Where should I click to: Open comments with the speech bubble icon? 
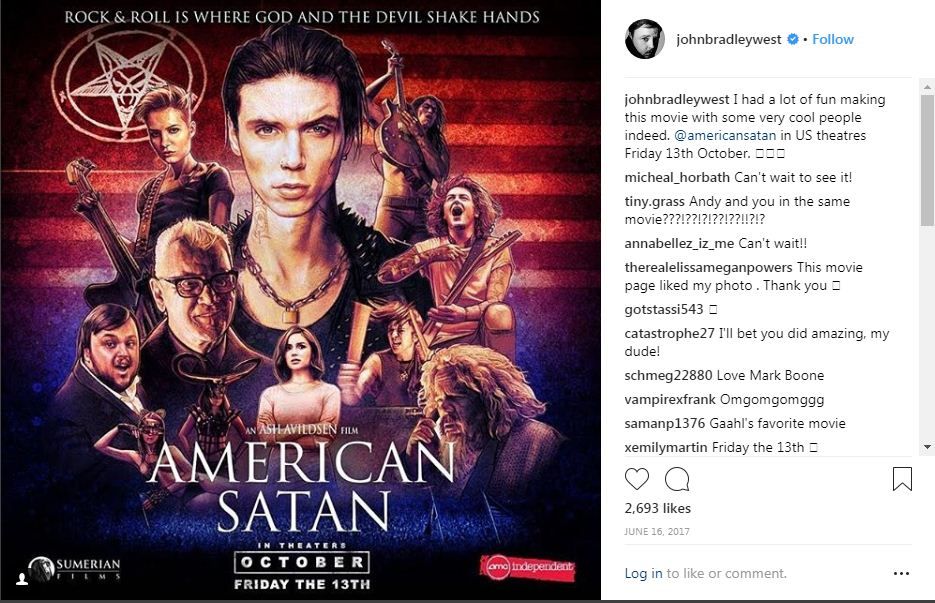click(x=677, y=479)
